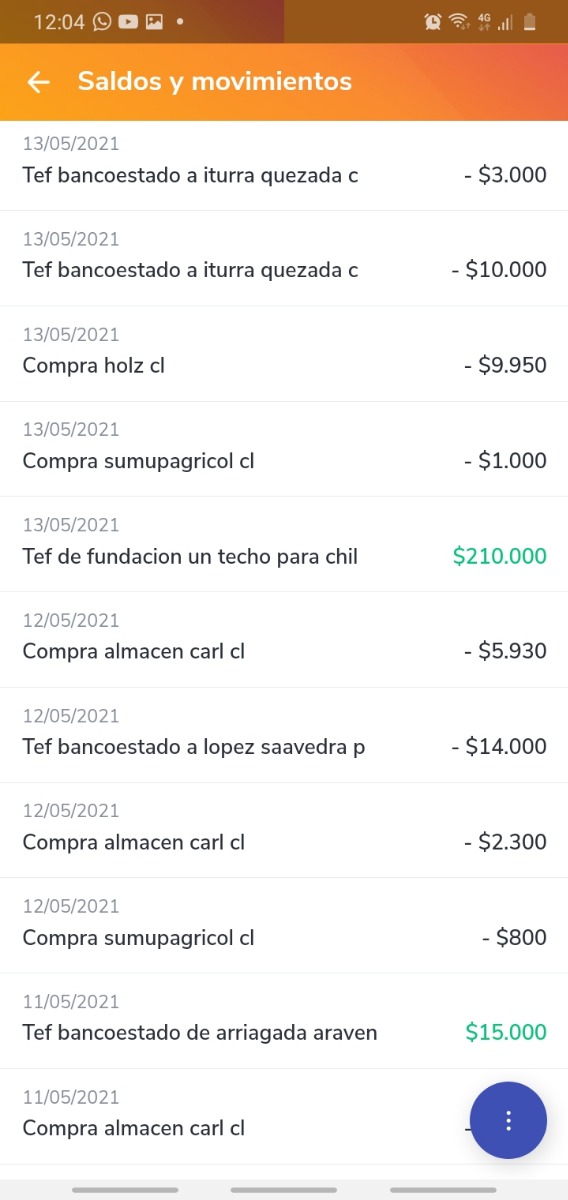Tap the gallery image notification icon
568x1200 pixels.
154,21
